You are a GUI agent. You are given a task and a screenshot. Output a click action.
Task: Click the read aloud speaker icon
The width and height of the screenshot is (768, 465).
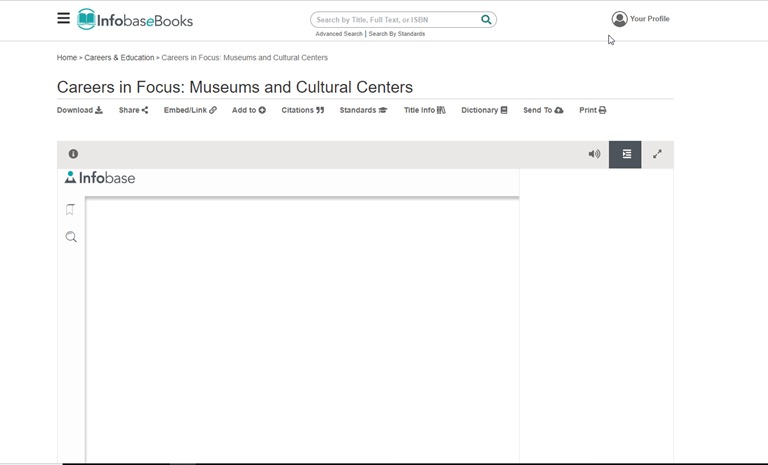click(594, 154)
